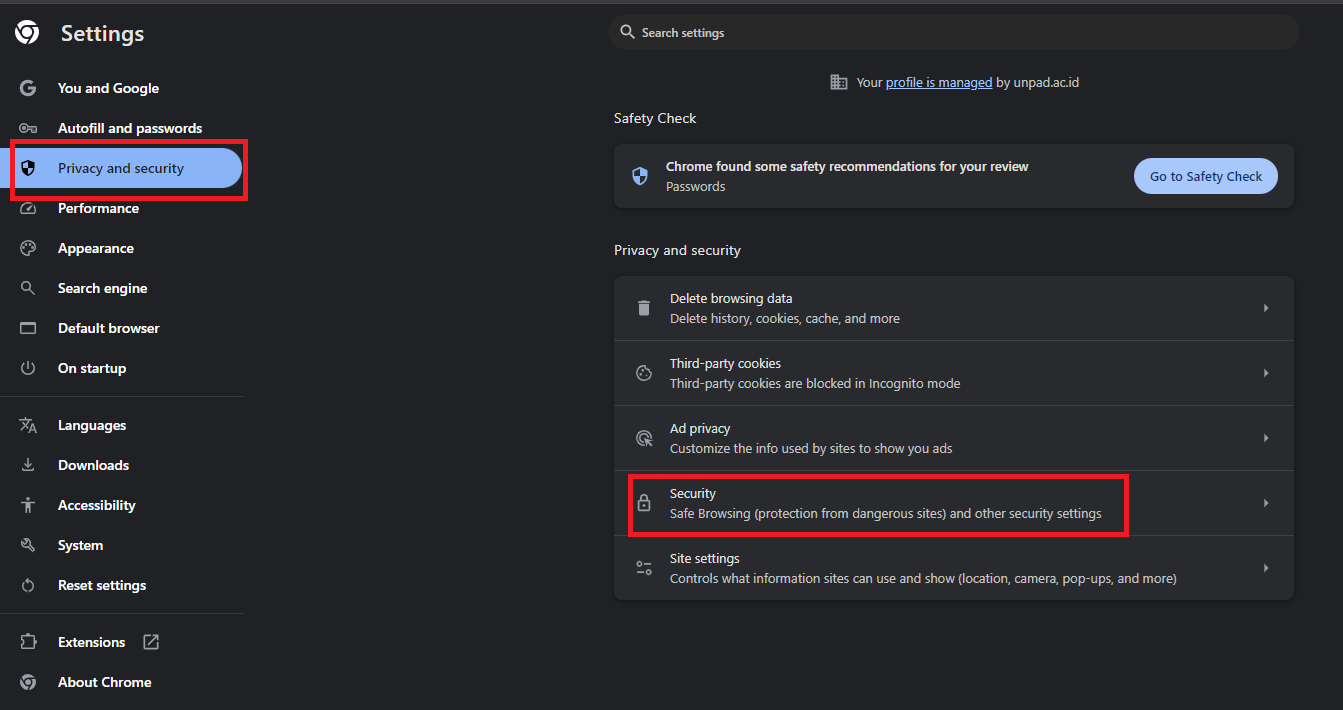Expand the Ad privacy row arrow
Image resolution: width=1343 pixels, height=710 pixels.
coord(1266,438)
